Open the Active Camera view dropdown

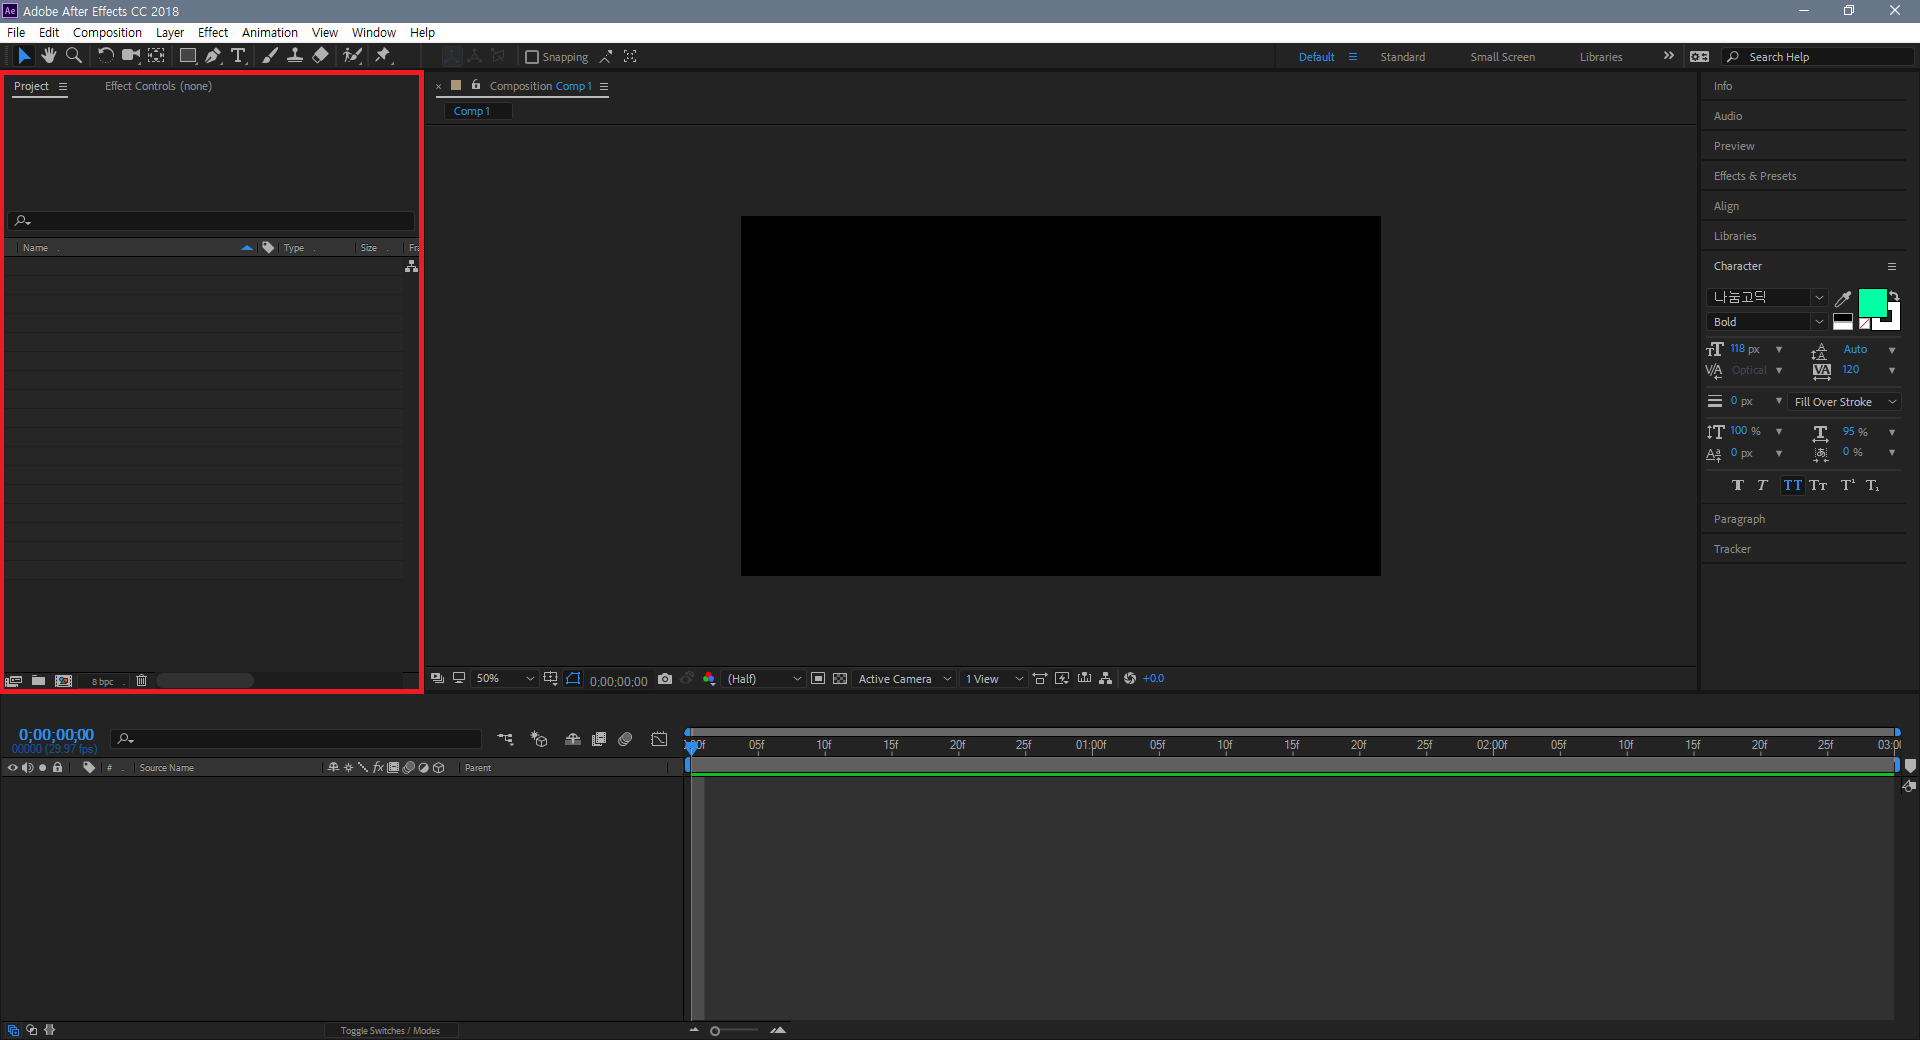tap(904, 679)
